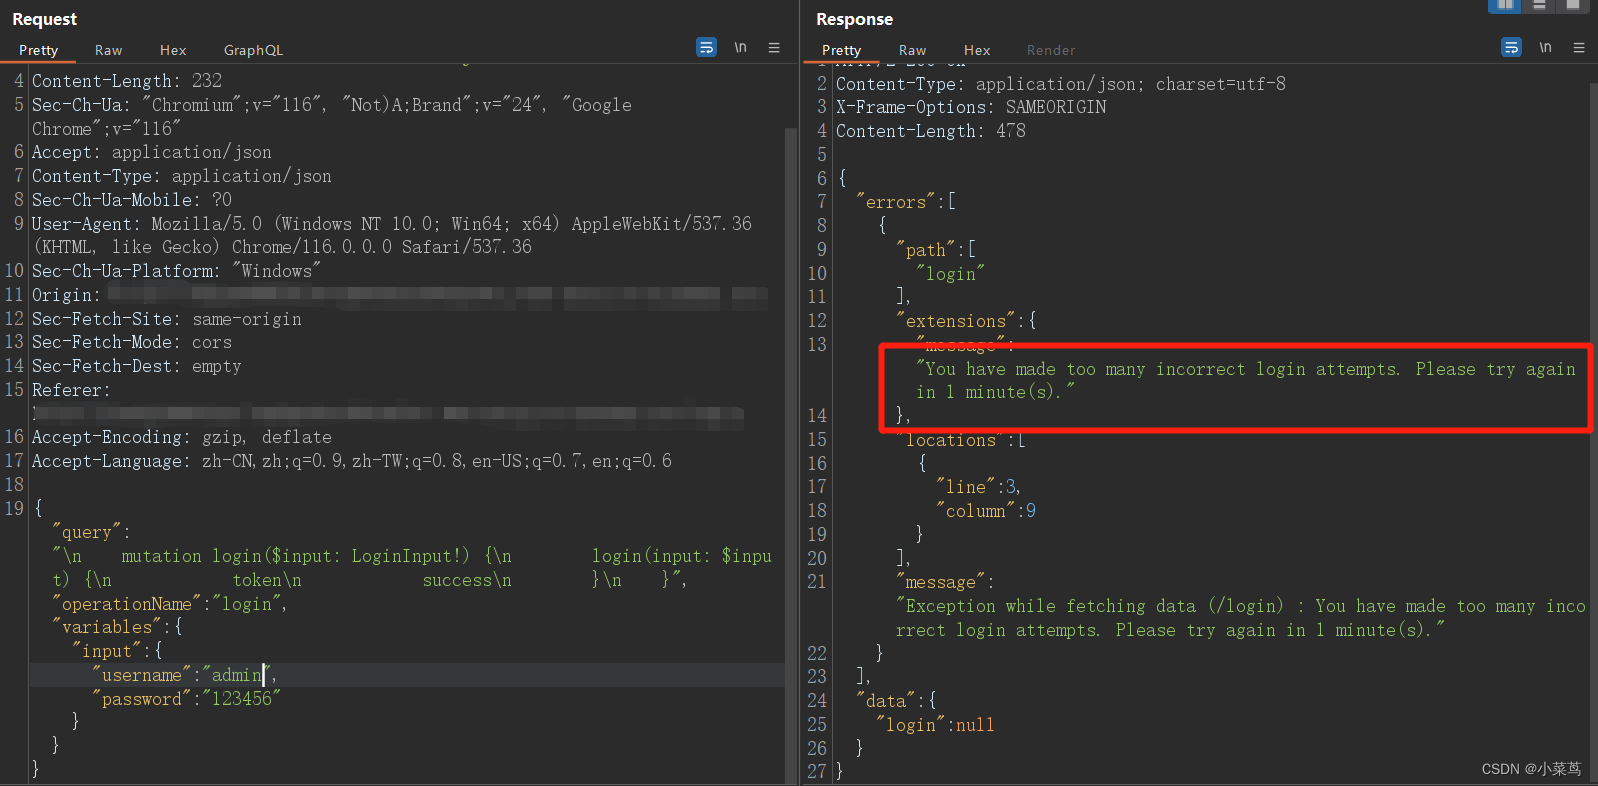The width and height of the screenshot is (1598, 786).
Task: Toggle word wrap in the Request panel
Action: click(x=706, y=47)
